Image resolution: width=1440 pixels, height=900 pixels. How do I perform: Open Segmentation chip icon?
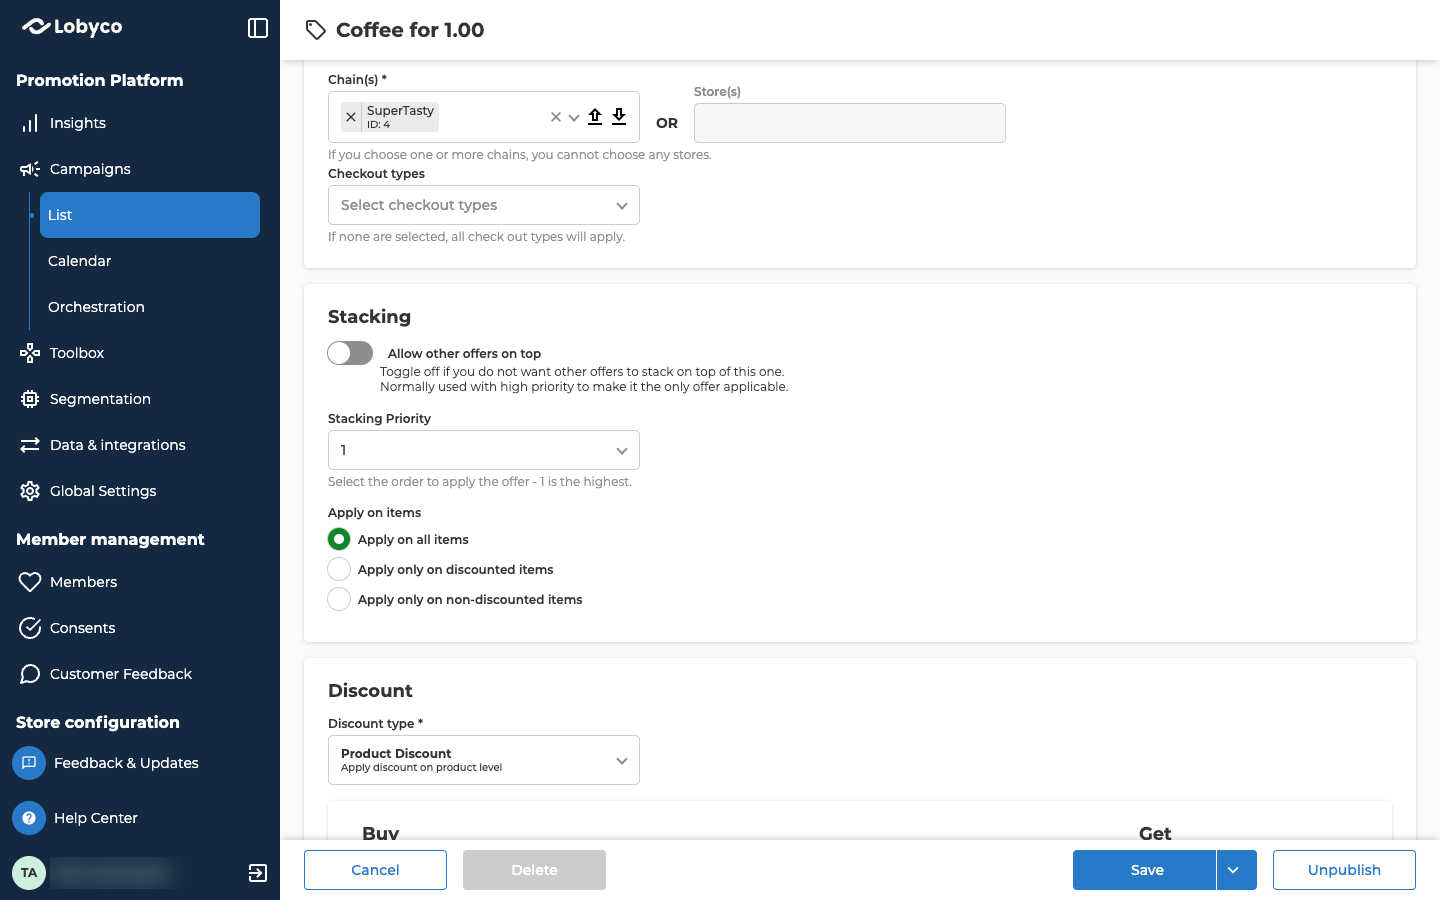[30, 399]
